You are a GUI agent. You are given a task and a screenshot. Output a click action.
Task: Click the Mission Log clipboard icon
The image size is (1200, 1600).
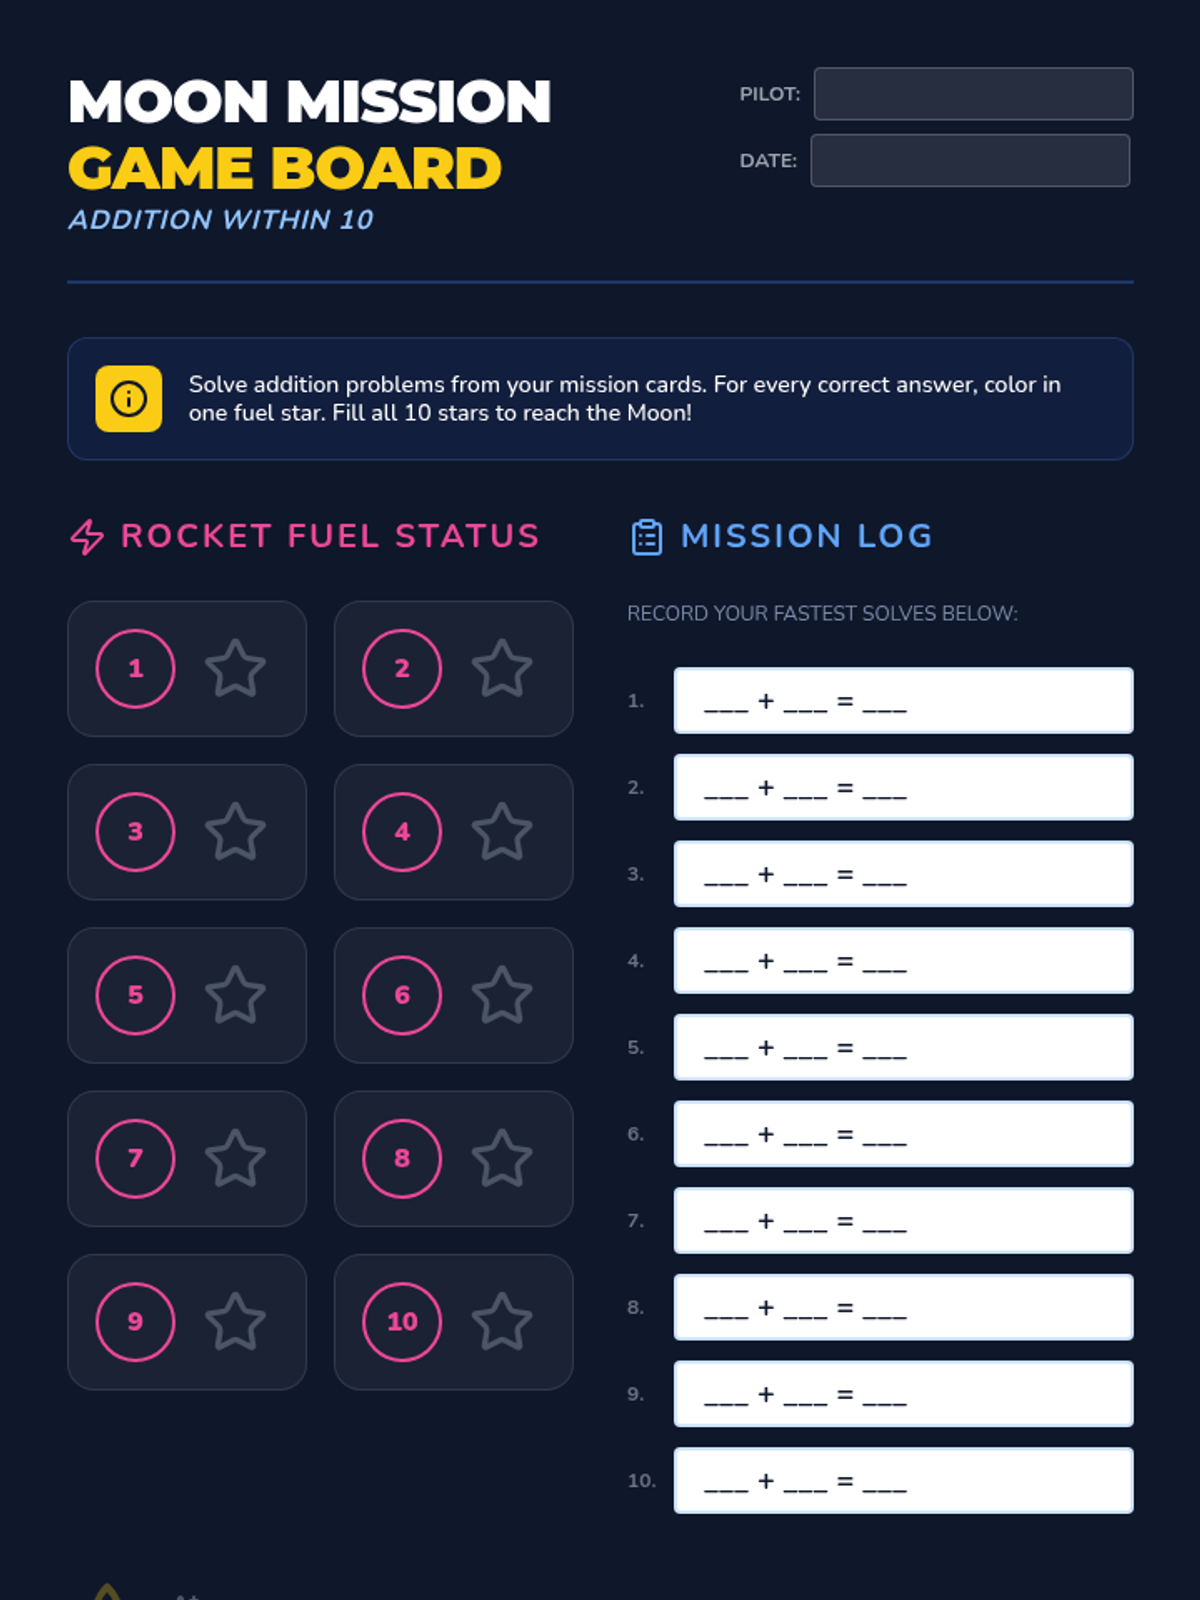pos(647,537)
